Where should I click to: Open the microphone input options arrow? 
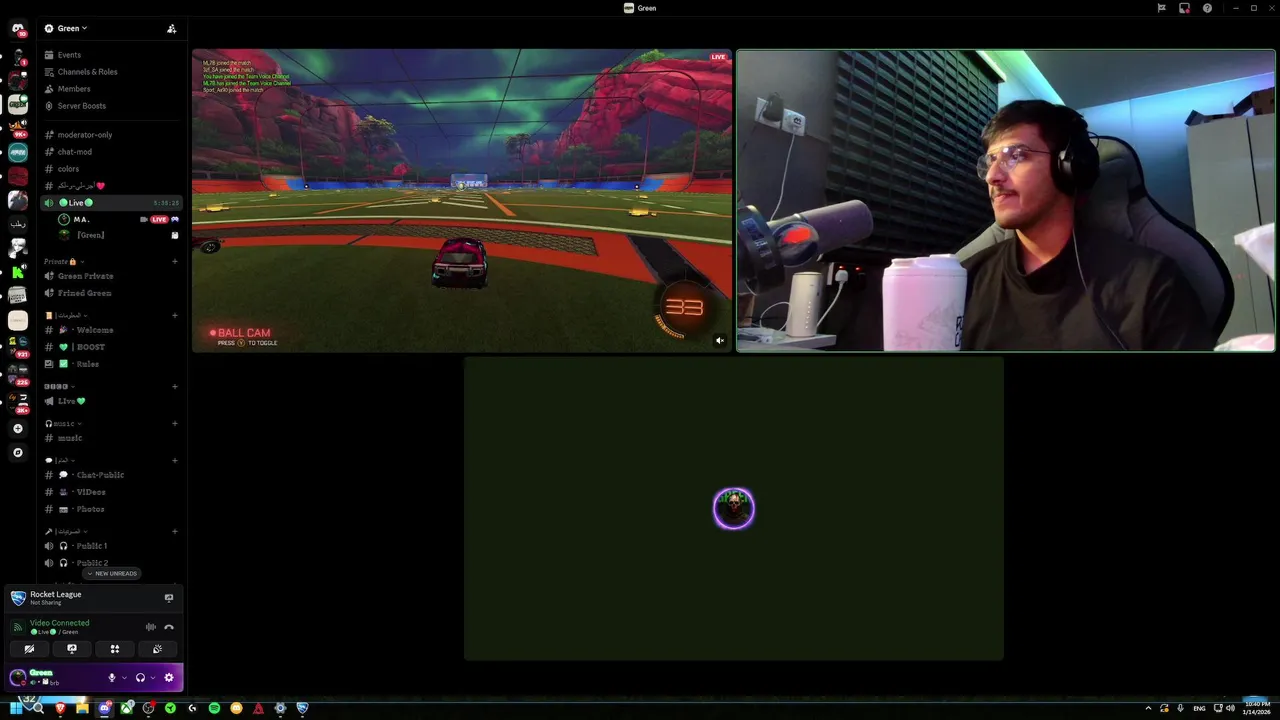coord(124,677)
